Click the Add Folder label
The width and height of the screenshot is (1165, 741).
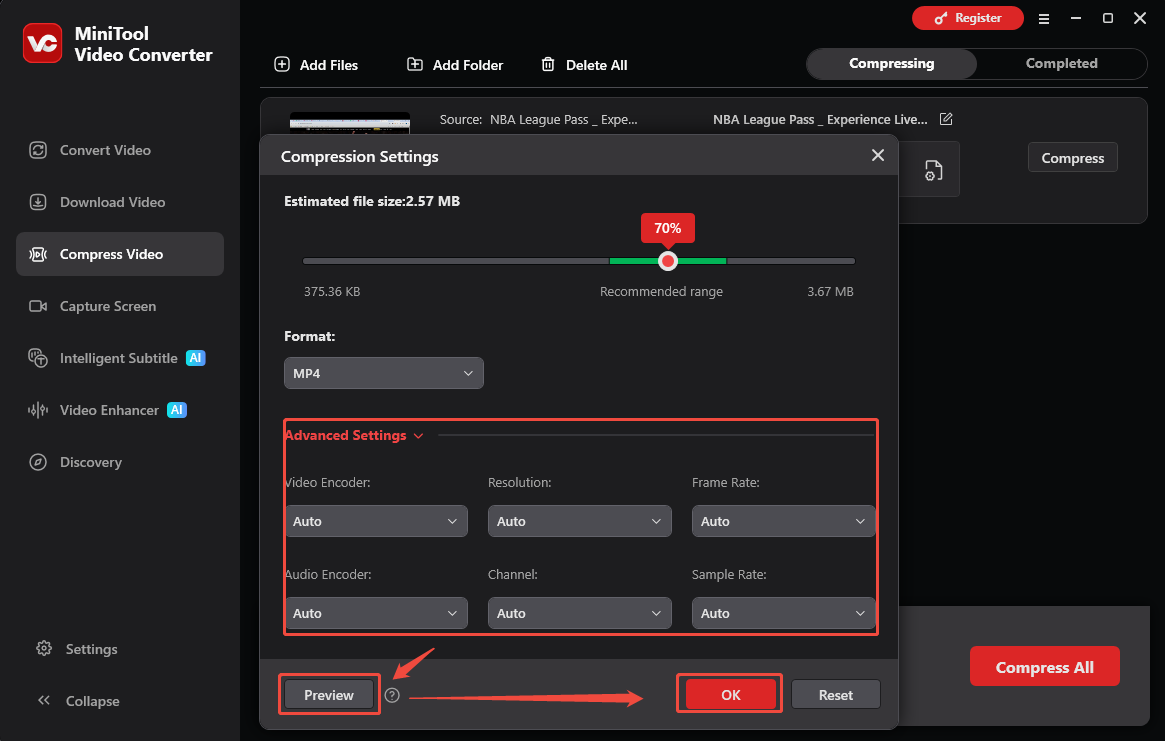pyautogui.click(x=468, y=65)
